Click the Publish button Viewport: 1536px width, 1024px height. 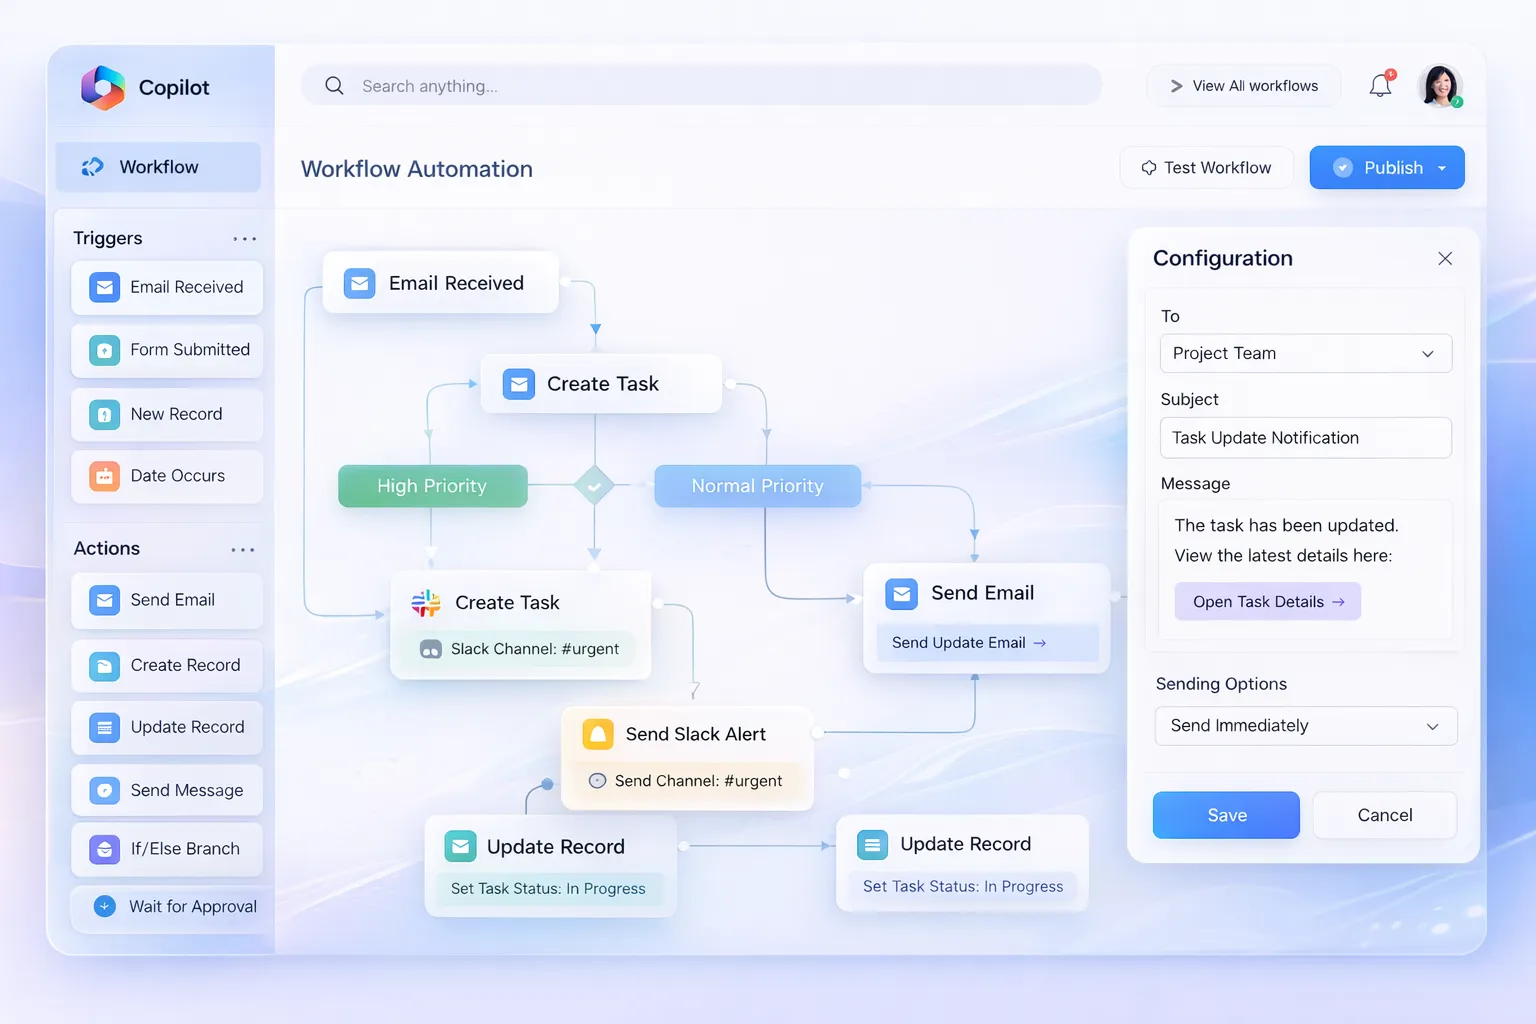coord(1387,168)
